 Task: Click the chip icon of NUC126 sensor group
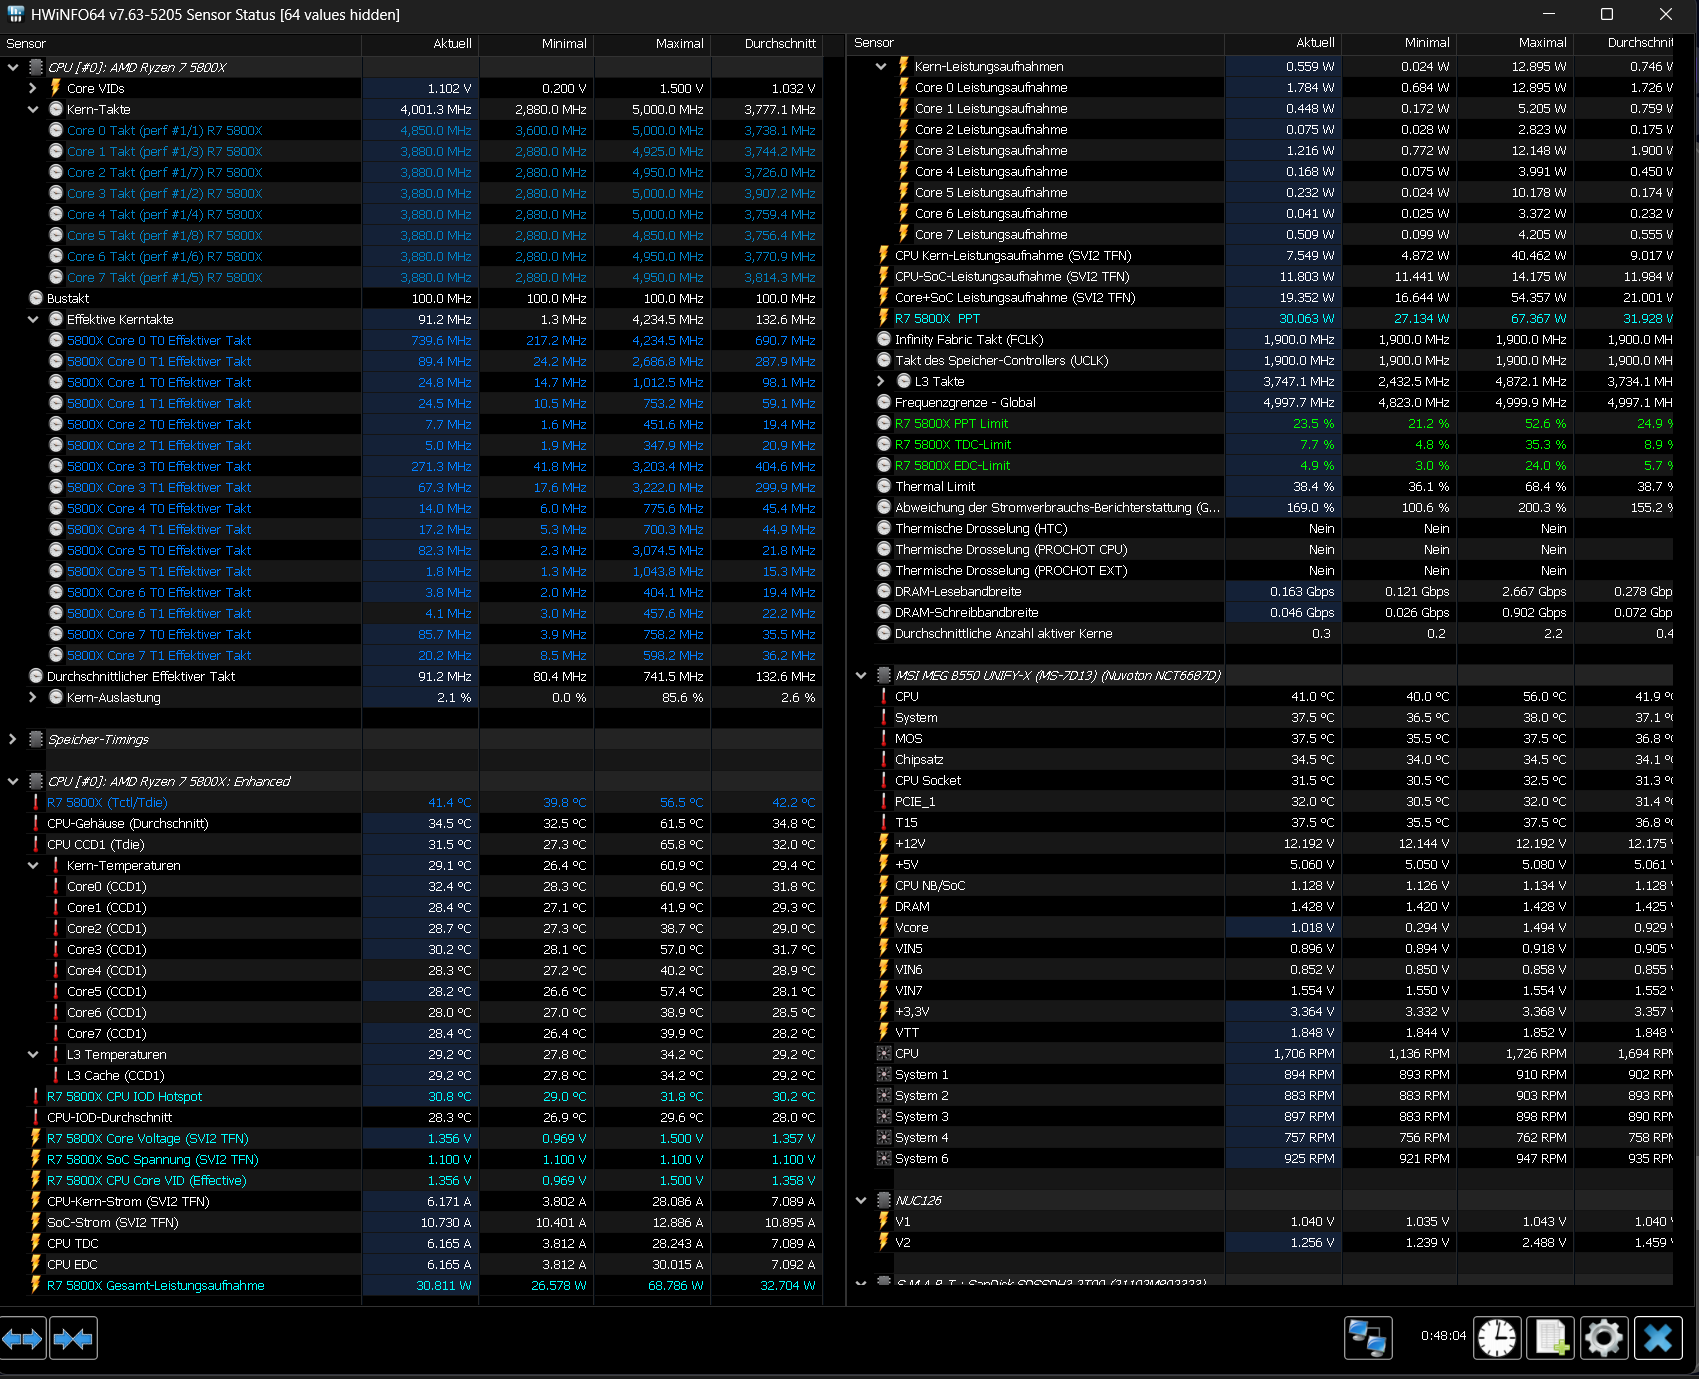pos(884,1200)
